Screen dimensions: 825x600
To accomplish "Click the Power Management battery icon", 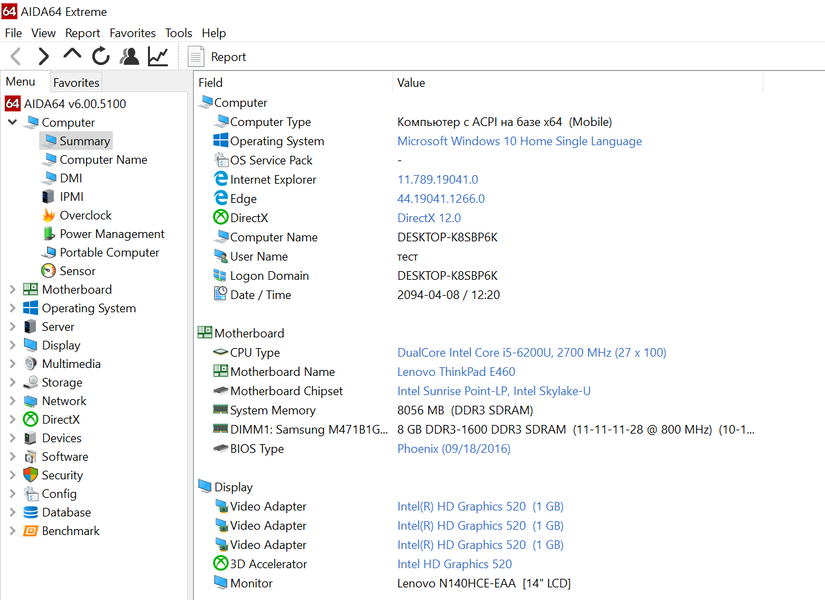I will coord(49,234).
